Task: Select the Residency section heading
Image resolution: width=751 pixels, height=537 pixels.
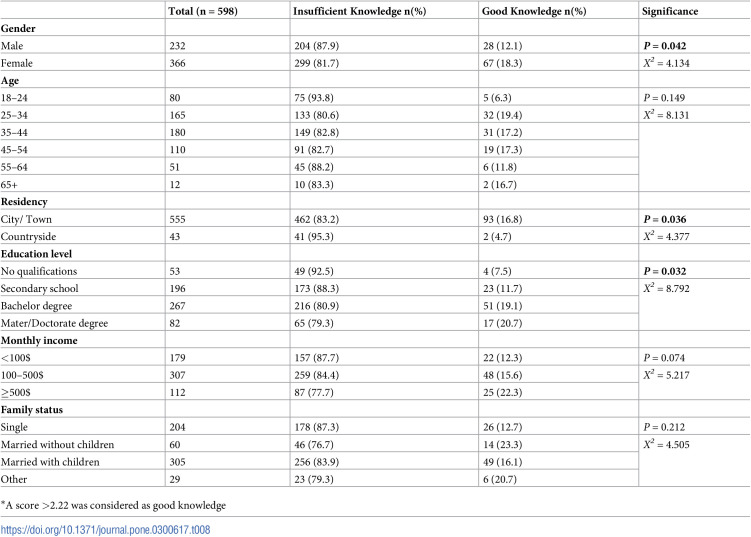Action: 24,202
